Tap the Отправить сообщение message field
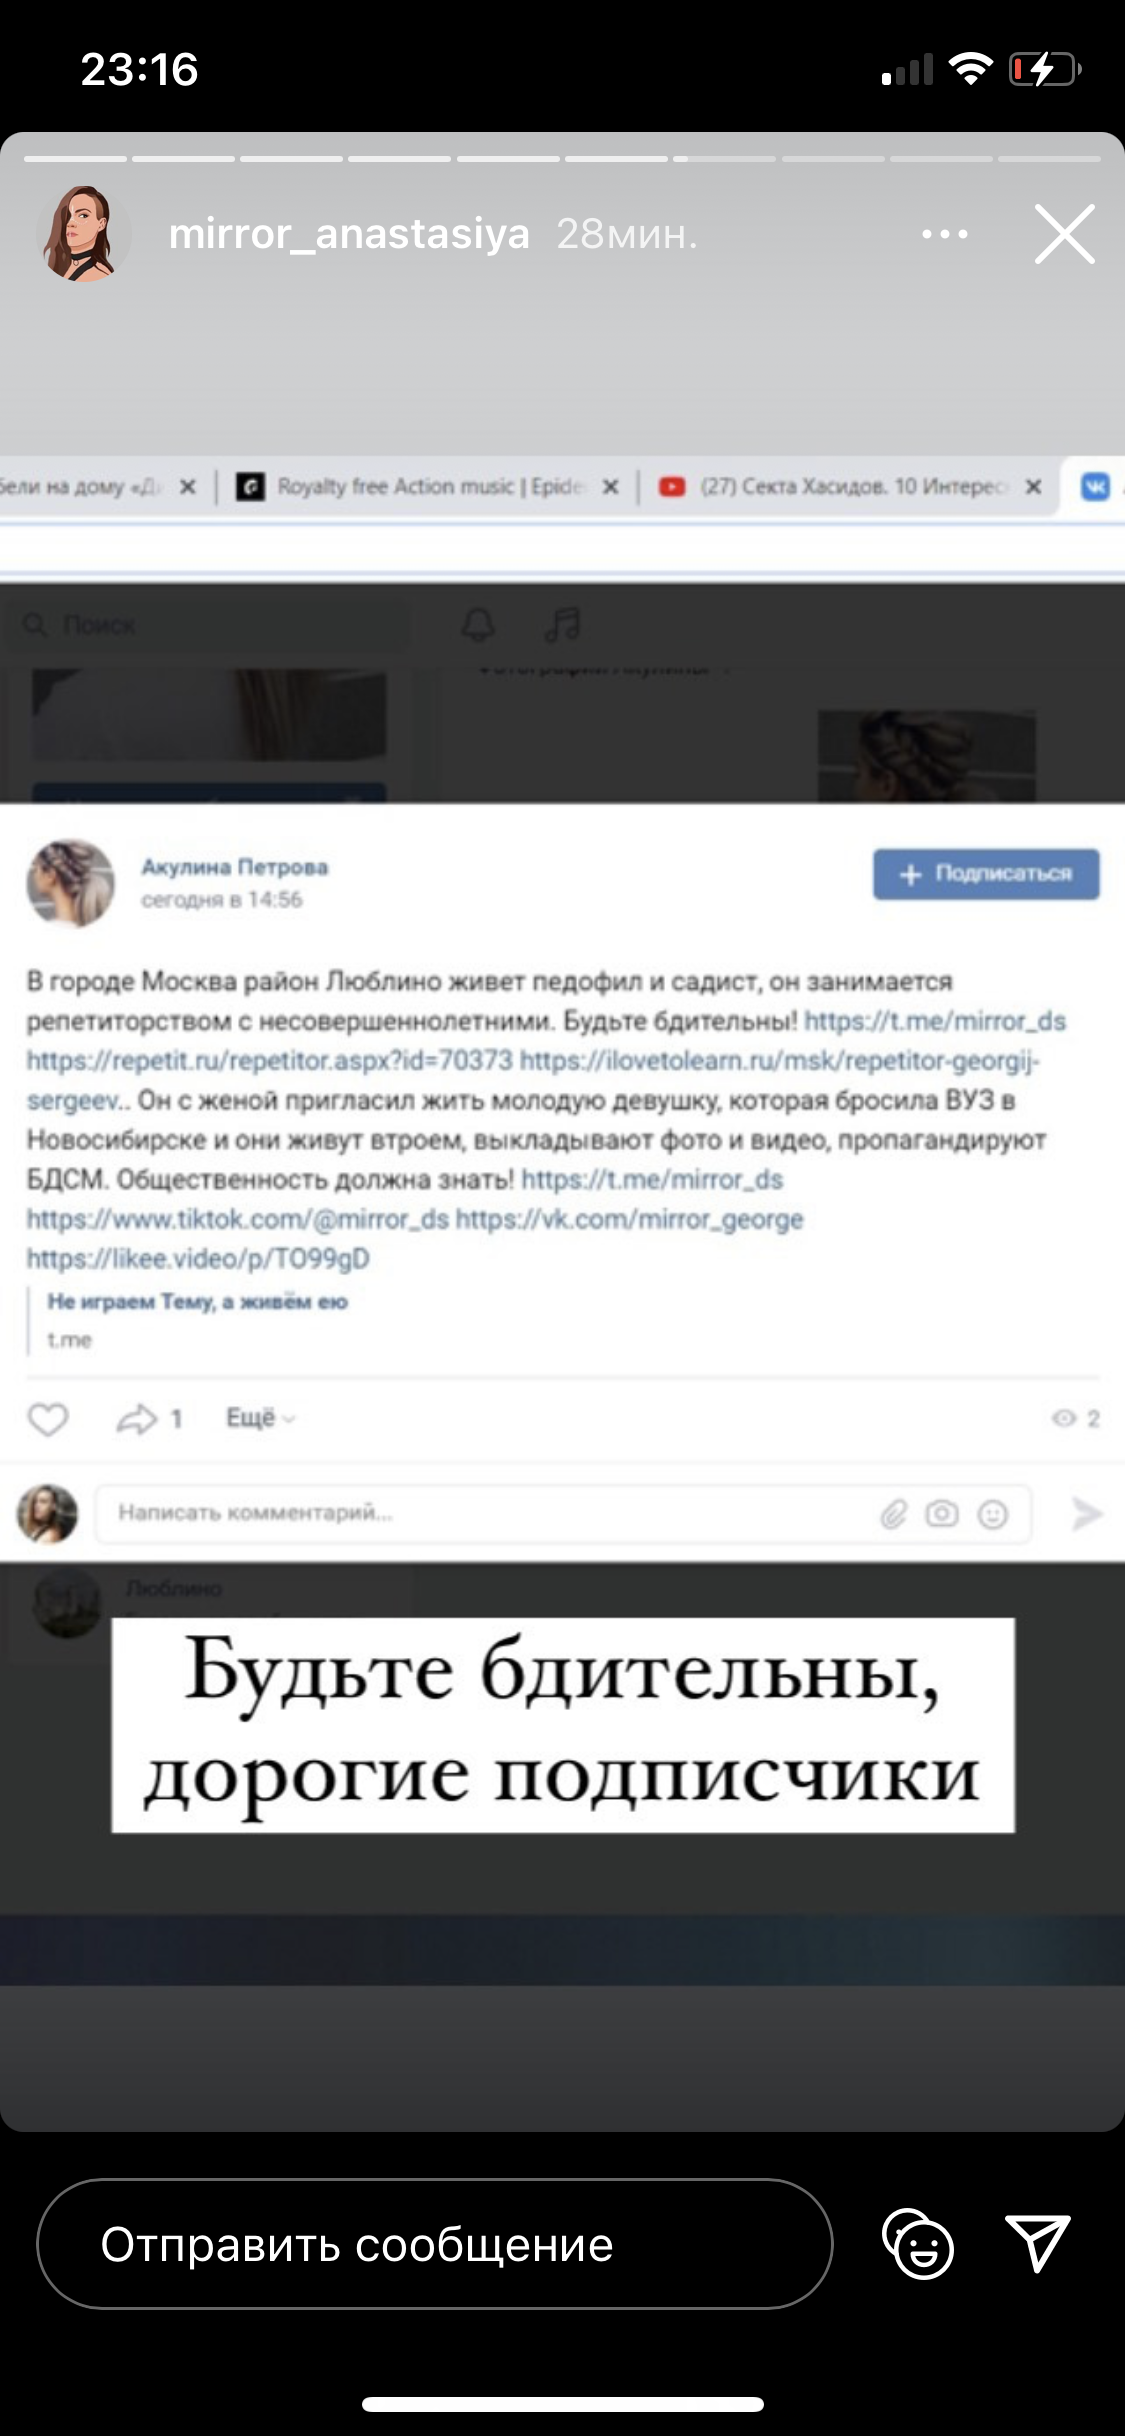The image size is (1125, 2436). coord(435,2244)
